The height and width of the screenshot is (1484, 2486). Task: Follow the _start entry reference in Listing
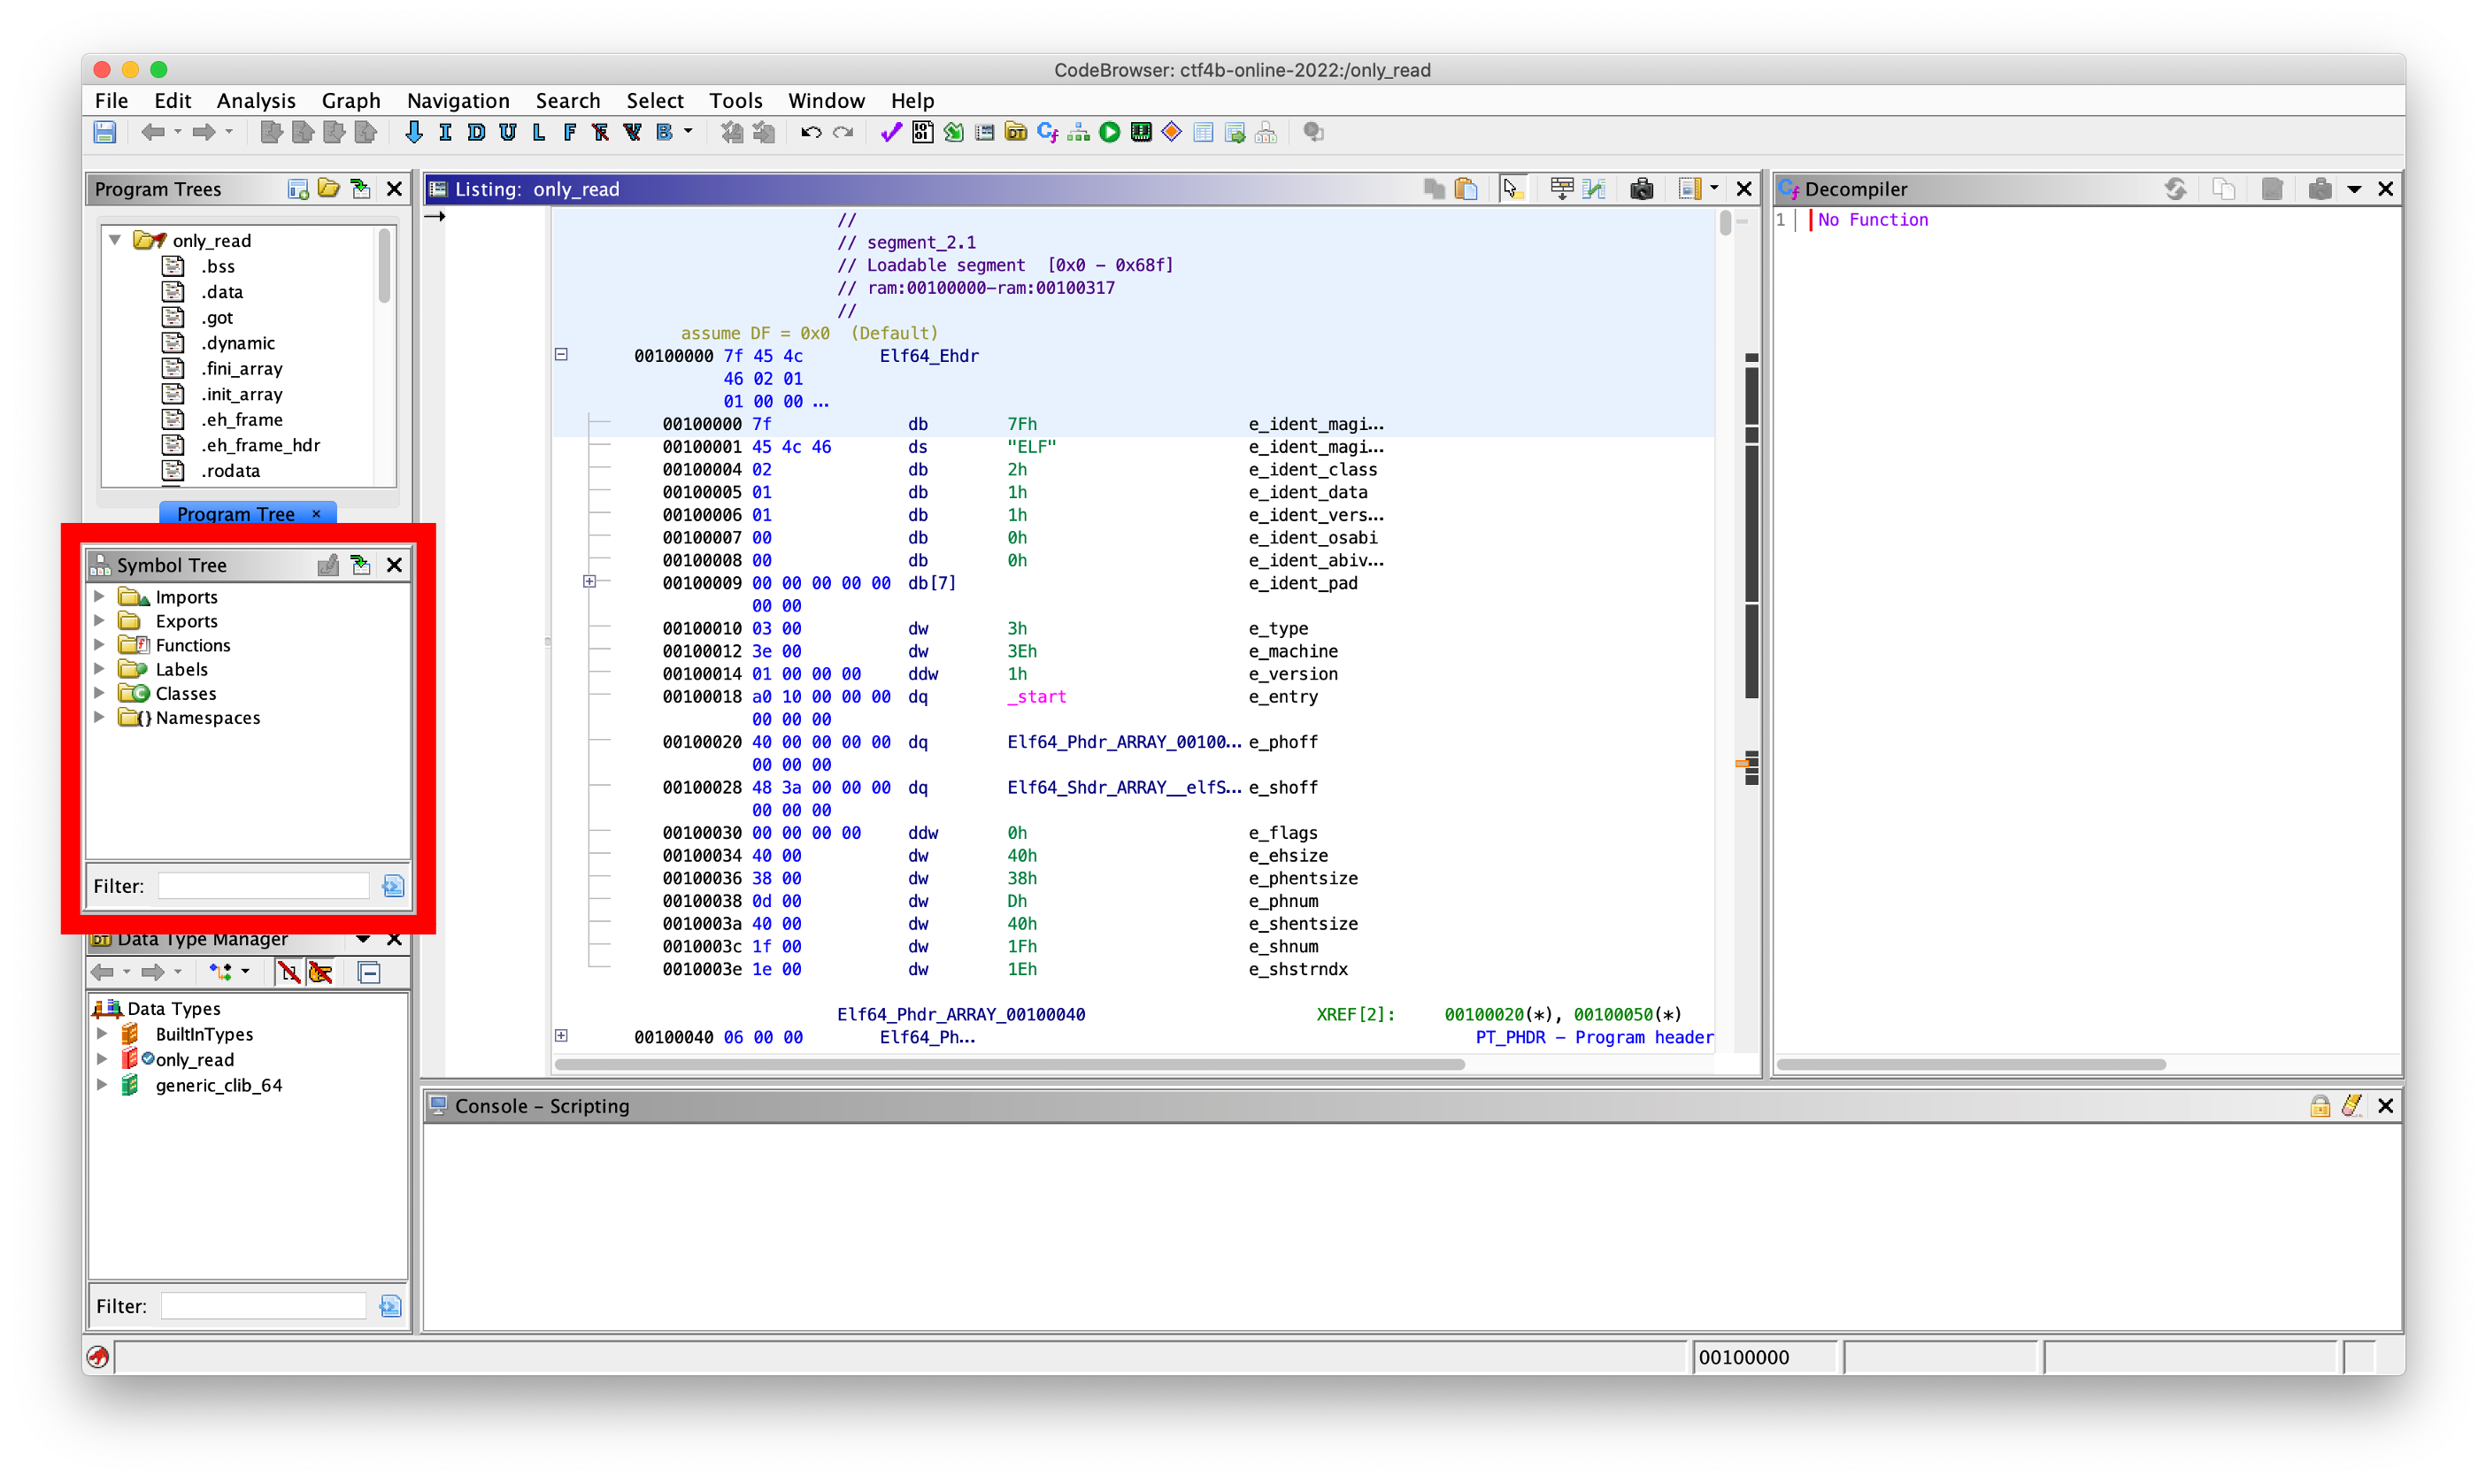point(1036,696)
